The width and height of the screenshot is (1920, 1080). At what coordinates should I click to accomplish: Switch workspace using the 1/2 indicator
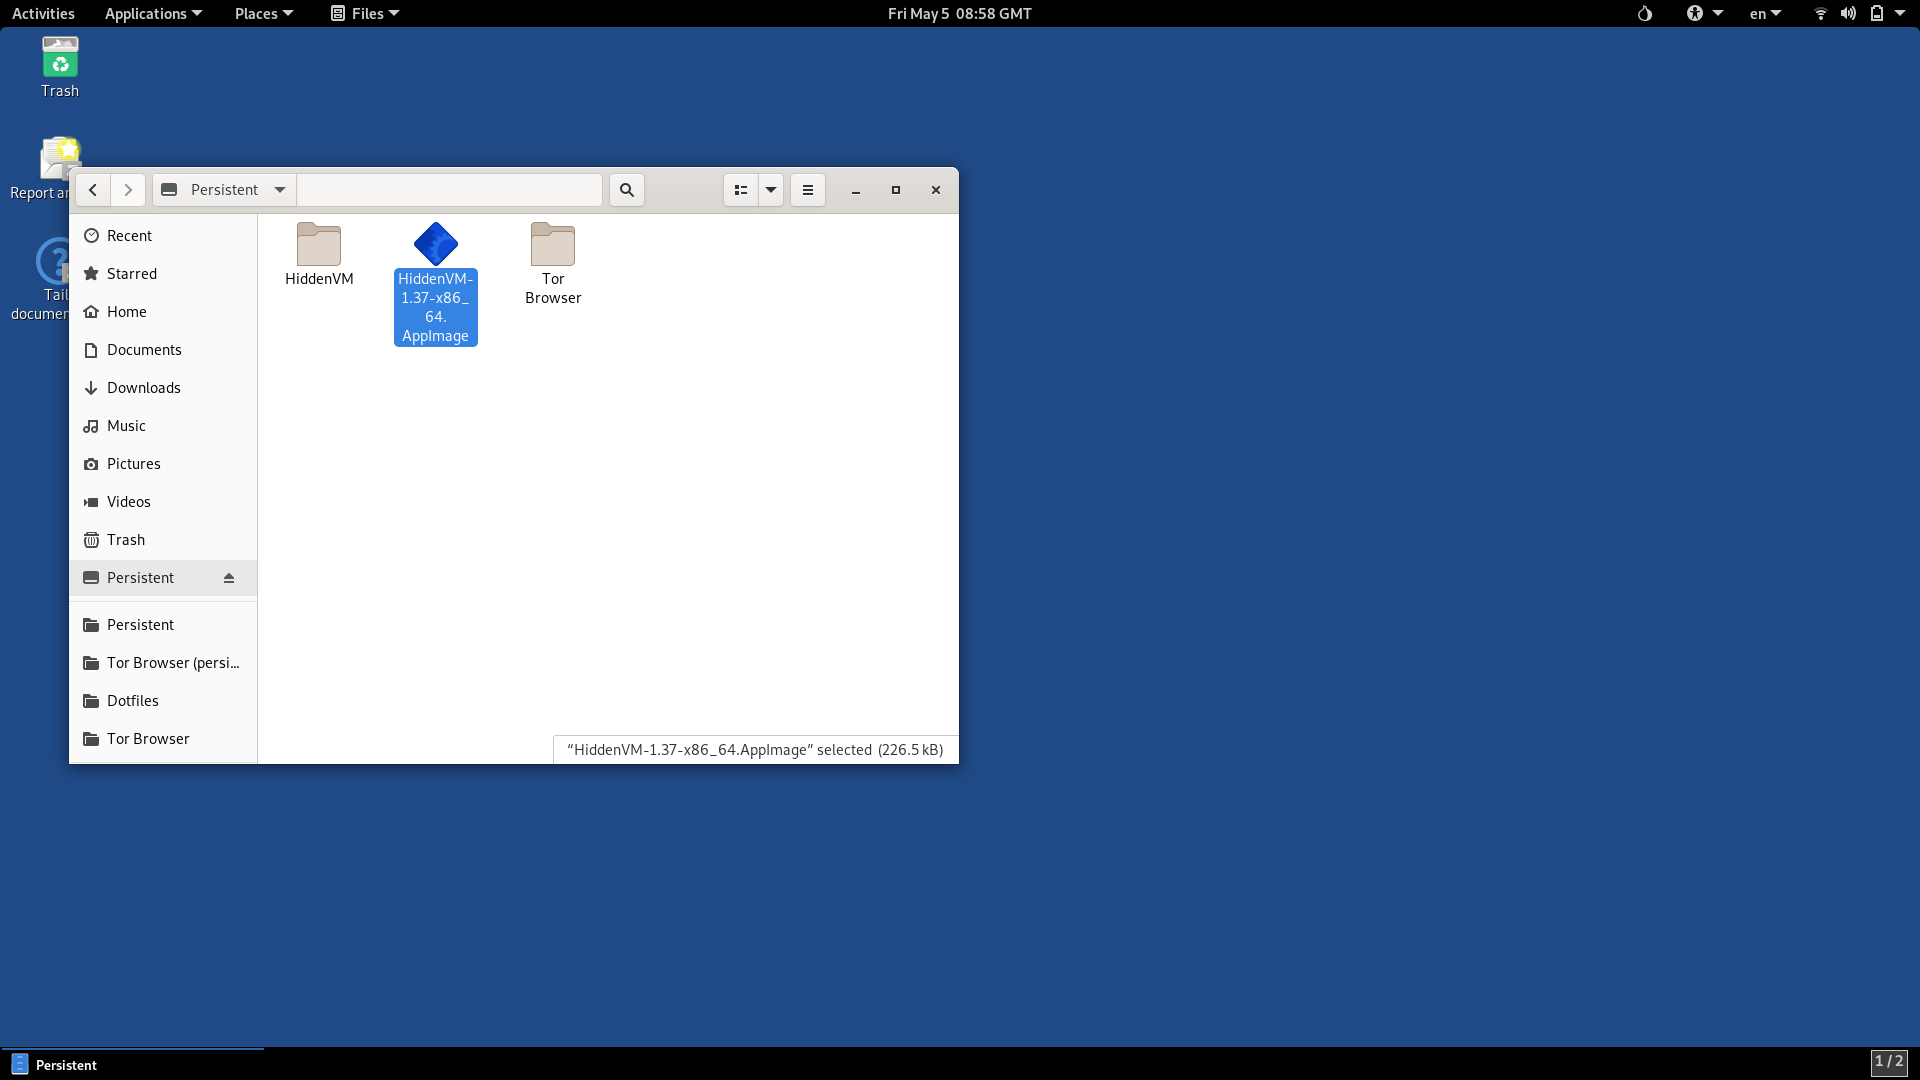click(x=1888, y=1062)
